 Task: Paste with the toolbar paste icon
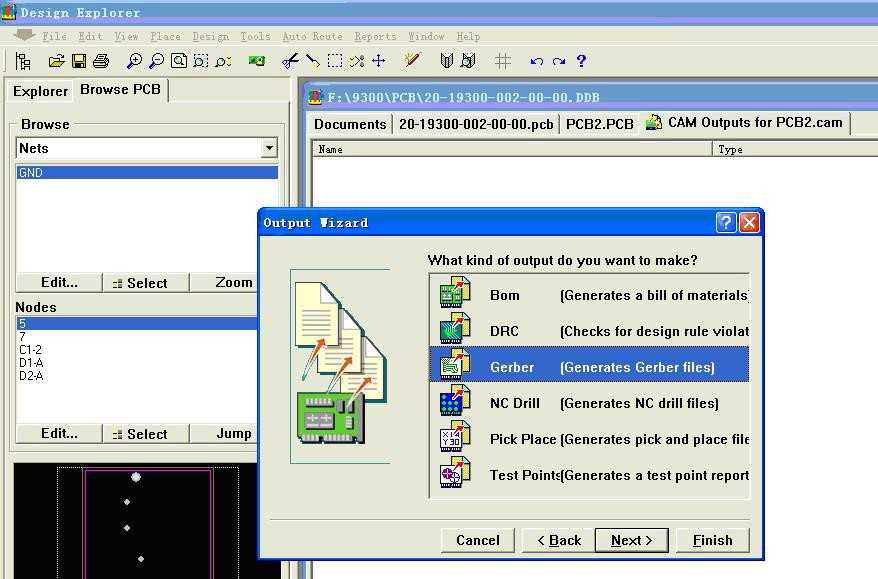point(312,60)
